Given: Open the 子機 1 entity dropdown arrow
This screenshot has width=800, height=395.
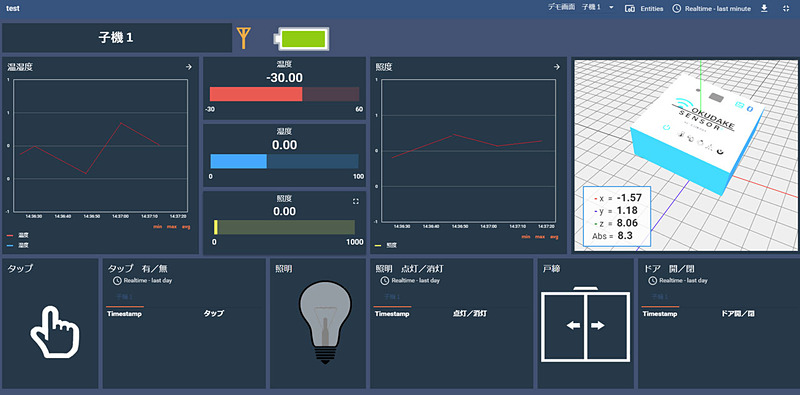Looking at the screenshot, I should [x=611, y=8].
